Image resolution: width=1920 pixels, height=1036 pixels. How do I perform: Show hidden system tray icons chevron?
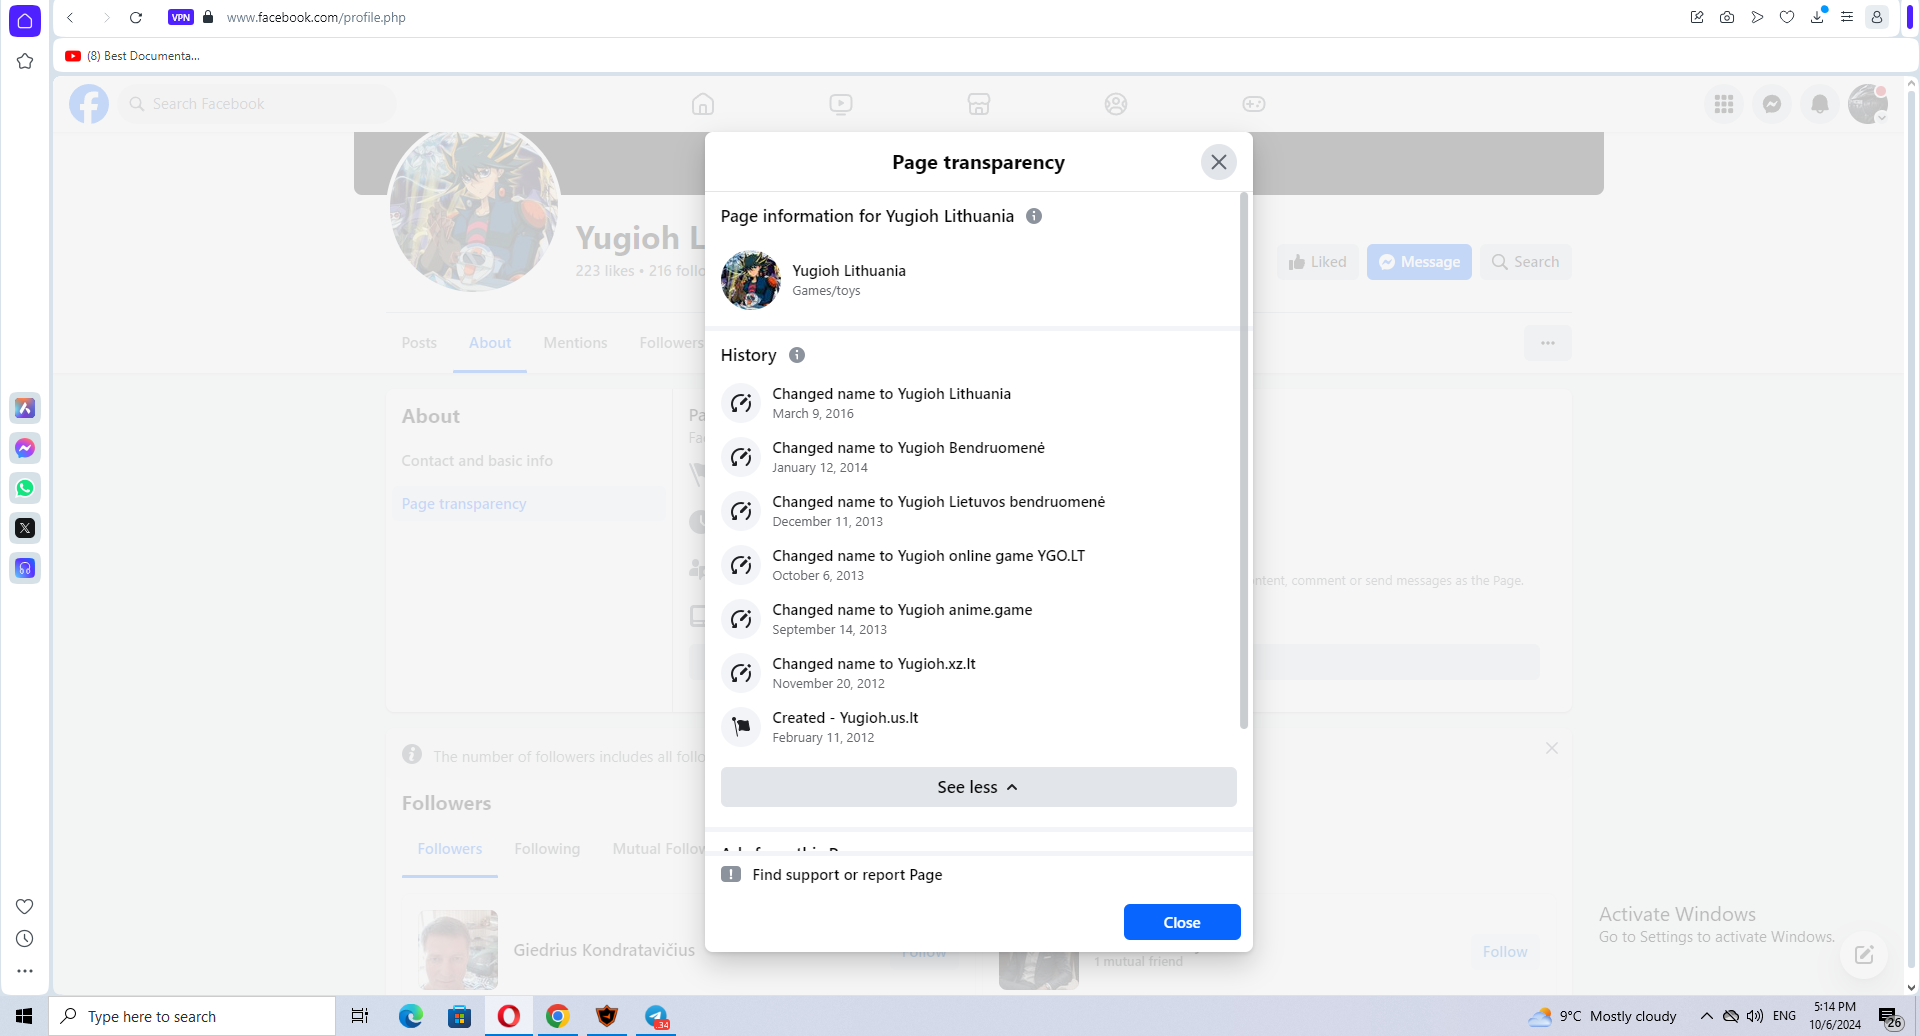point(1706,1016)
